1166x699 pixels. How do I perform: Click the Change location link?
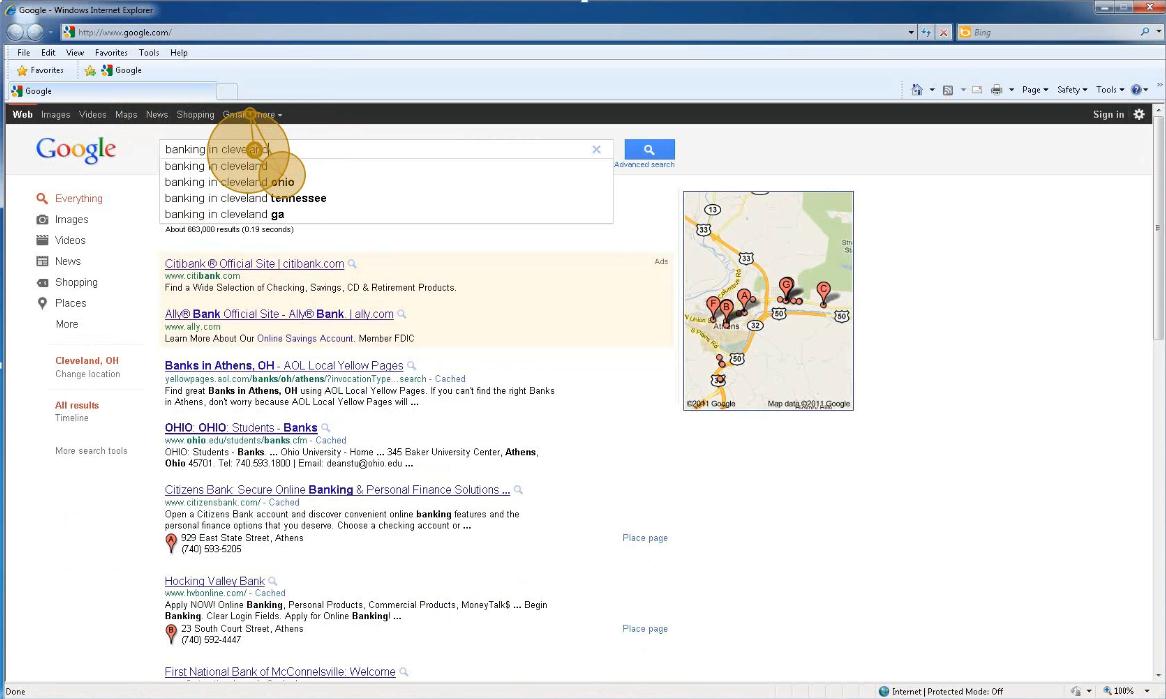click(x=87, y=374)
